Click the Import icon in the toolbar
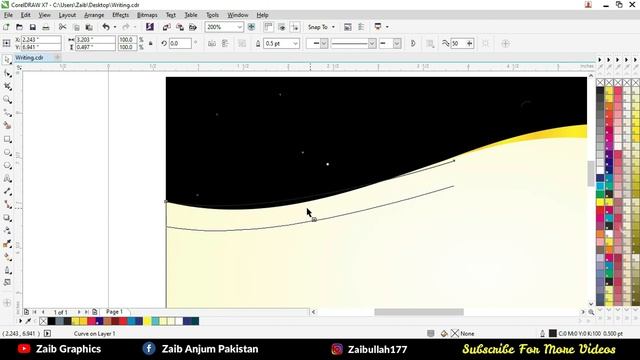Viewport: 640px width, 360px height. pos(167,27)
